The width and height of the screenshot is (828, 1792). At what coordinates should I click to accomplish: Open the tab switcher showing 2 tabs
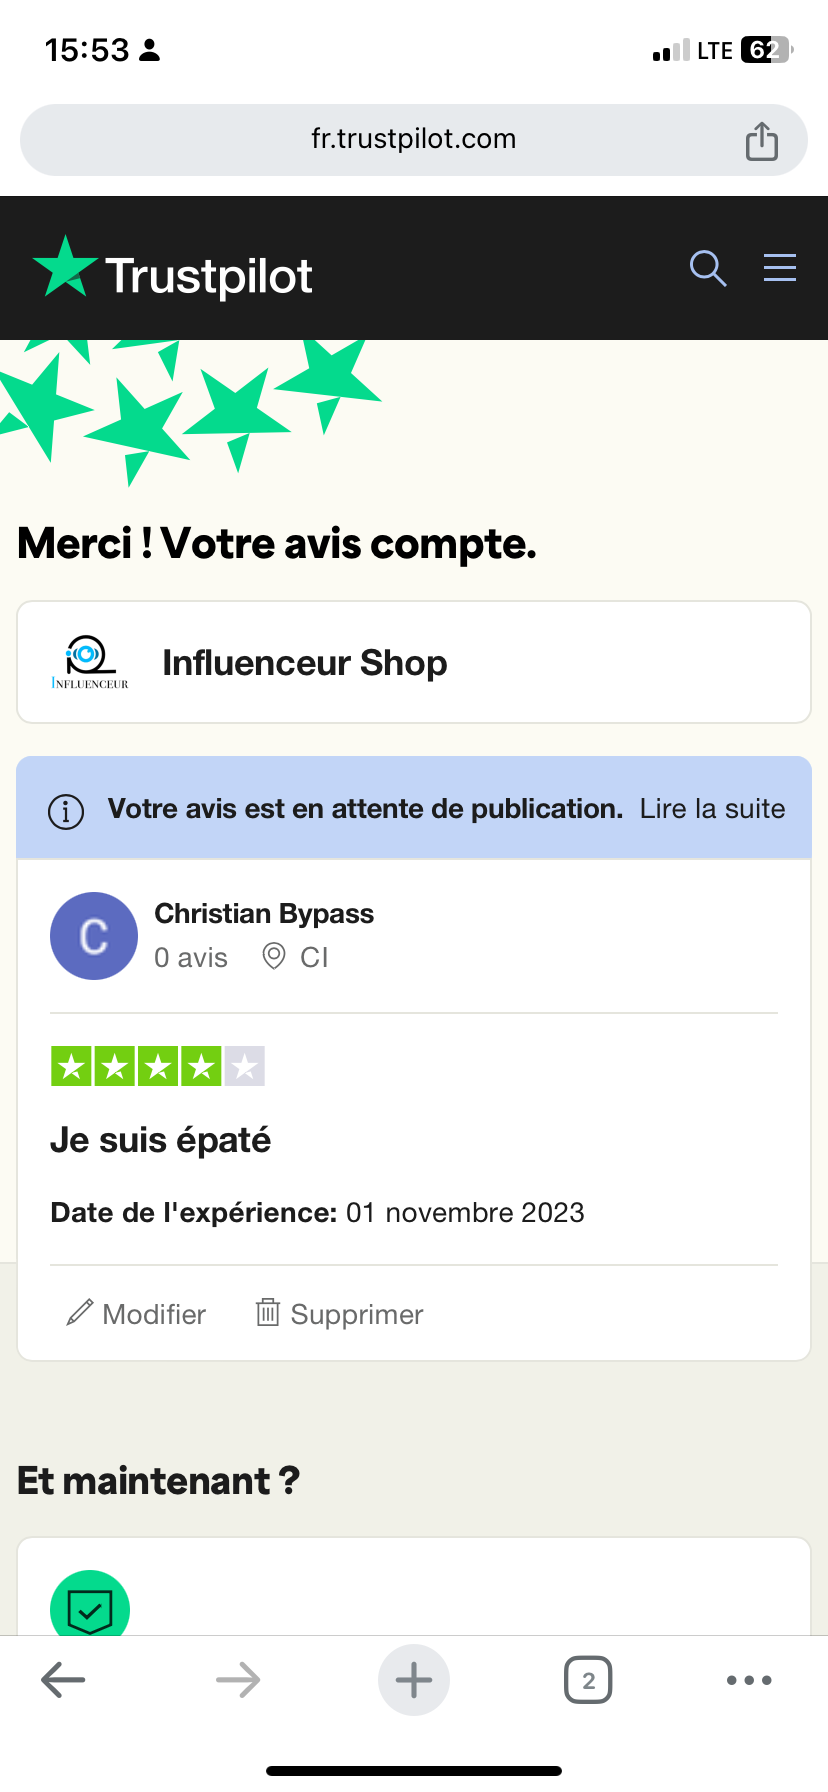(588, 1680)
